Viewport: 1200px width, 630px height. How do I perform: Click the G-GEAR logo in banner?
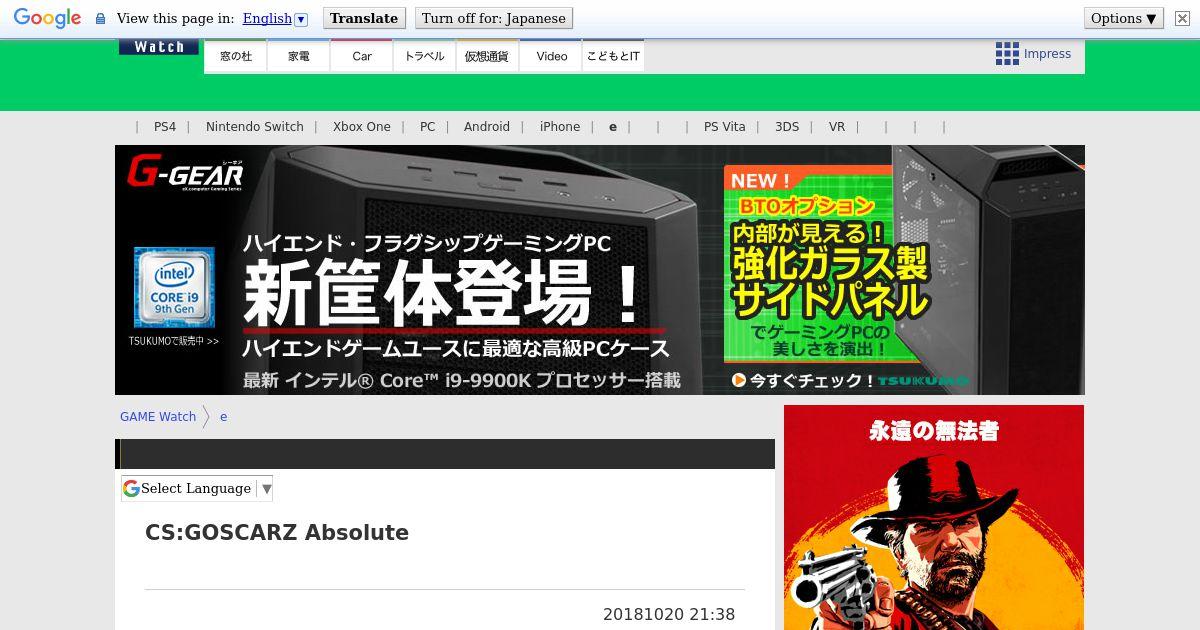click(185, 173)
